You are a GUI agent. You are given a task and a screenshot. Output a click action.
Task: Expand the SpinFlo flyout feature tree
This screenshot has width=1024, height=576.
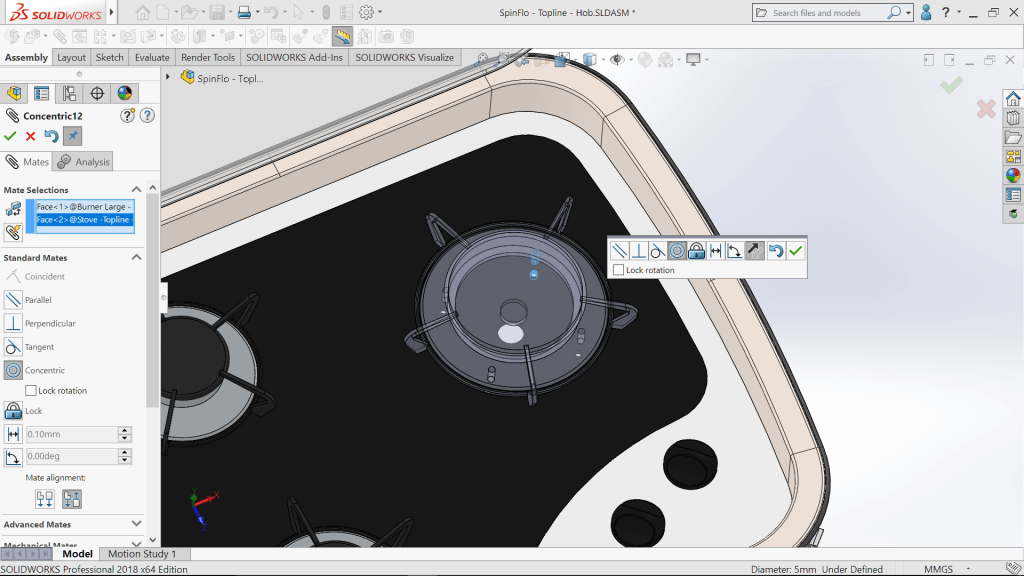click(x=168, y=77)
